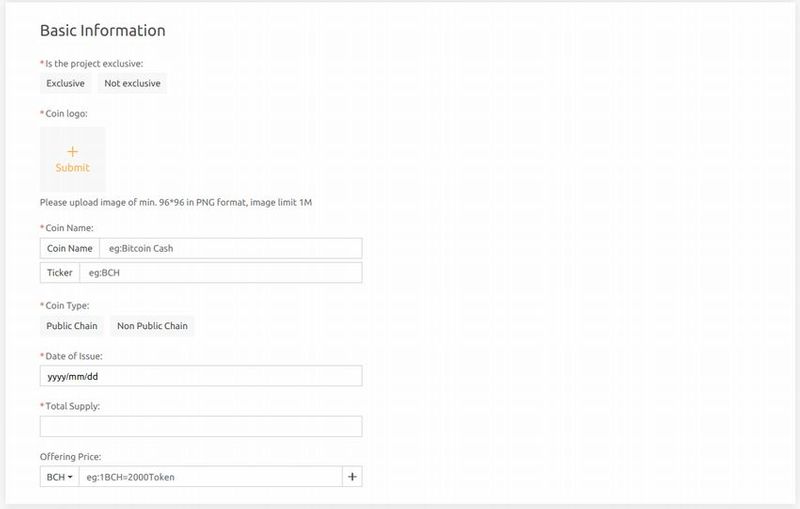Open the BCH currency dropdown
The width and height of the screenshot is (800, 509).
point(56,477)
